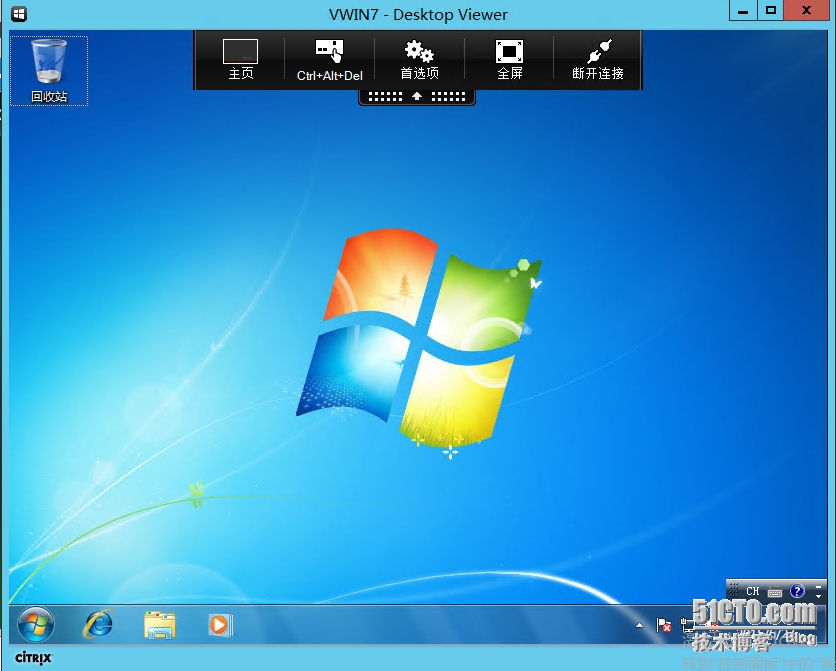Maximize the Desktop Viewer window
The width and height of the screenshot is (836, 671).
point(770,10)
